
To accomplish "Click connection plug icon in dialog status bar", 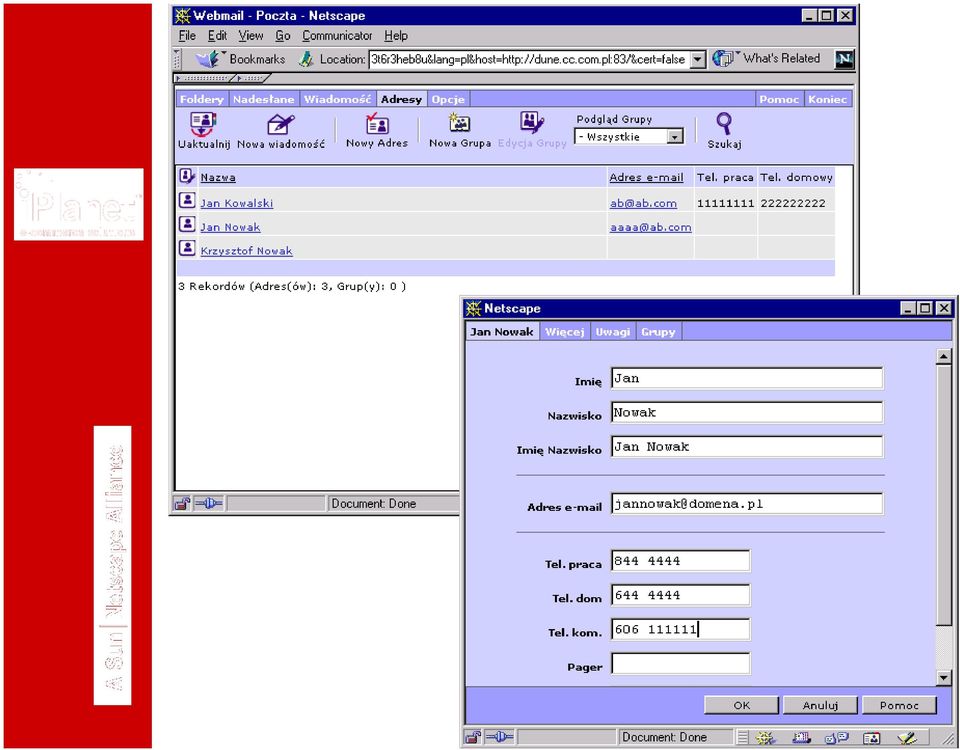I will [499, 737].
